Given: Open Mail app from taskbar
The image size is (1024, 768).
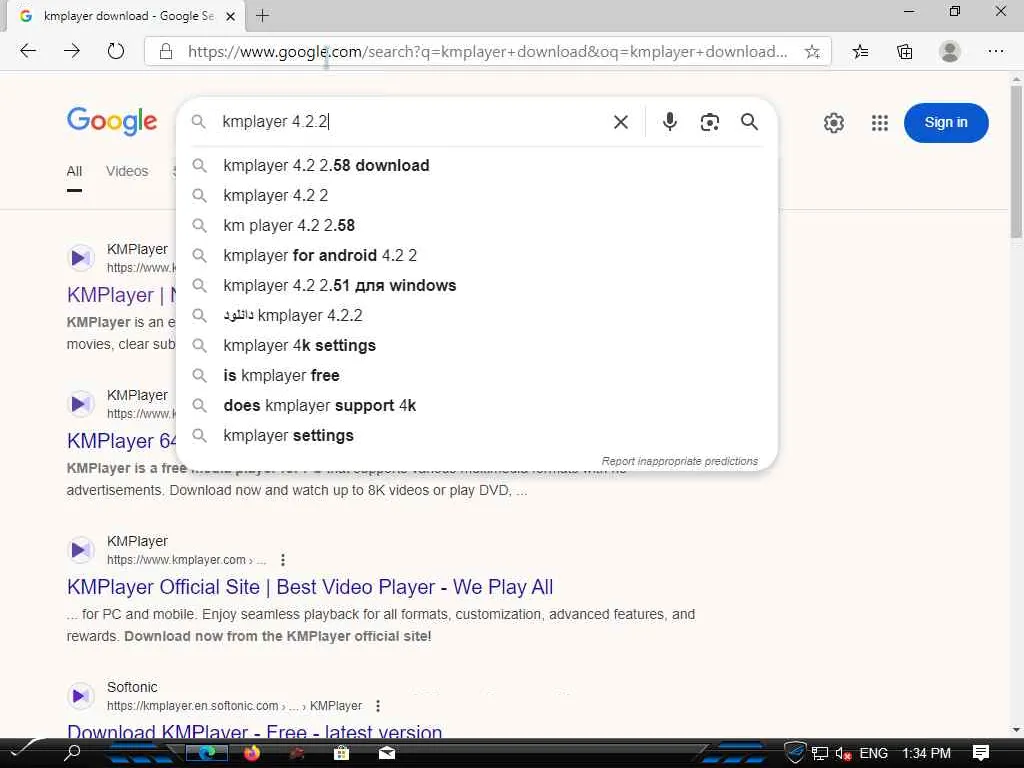Looking at the screenshot, I should [x=387, y=753].
